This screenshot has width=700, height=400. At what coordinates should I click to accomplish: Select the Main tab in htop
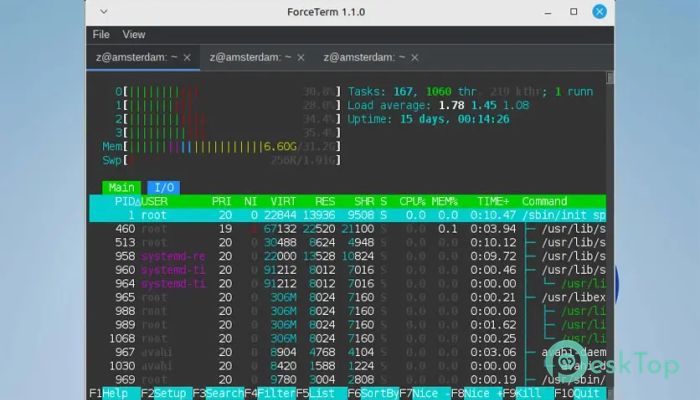pos(121,188)
